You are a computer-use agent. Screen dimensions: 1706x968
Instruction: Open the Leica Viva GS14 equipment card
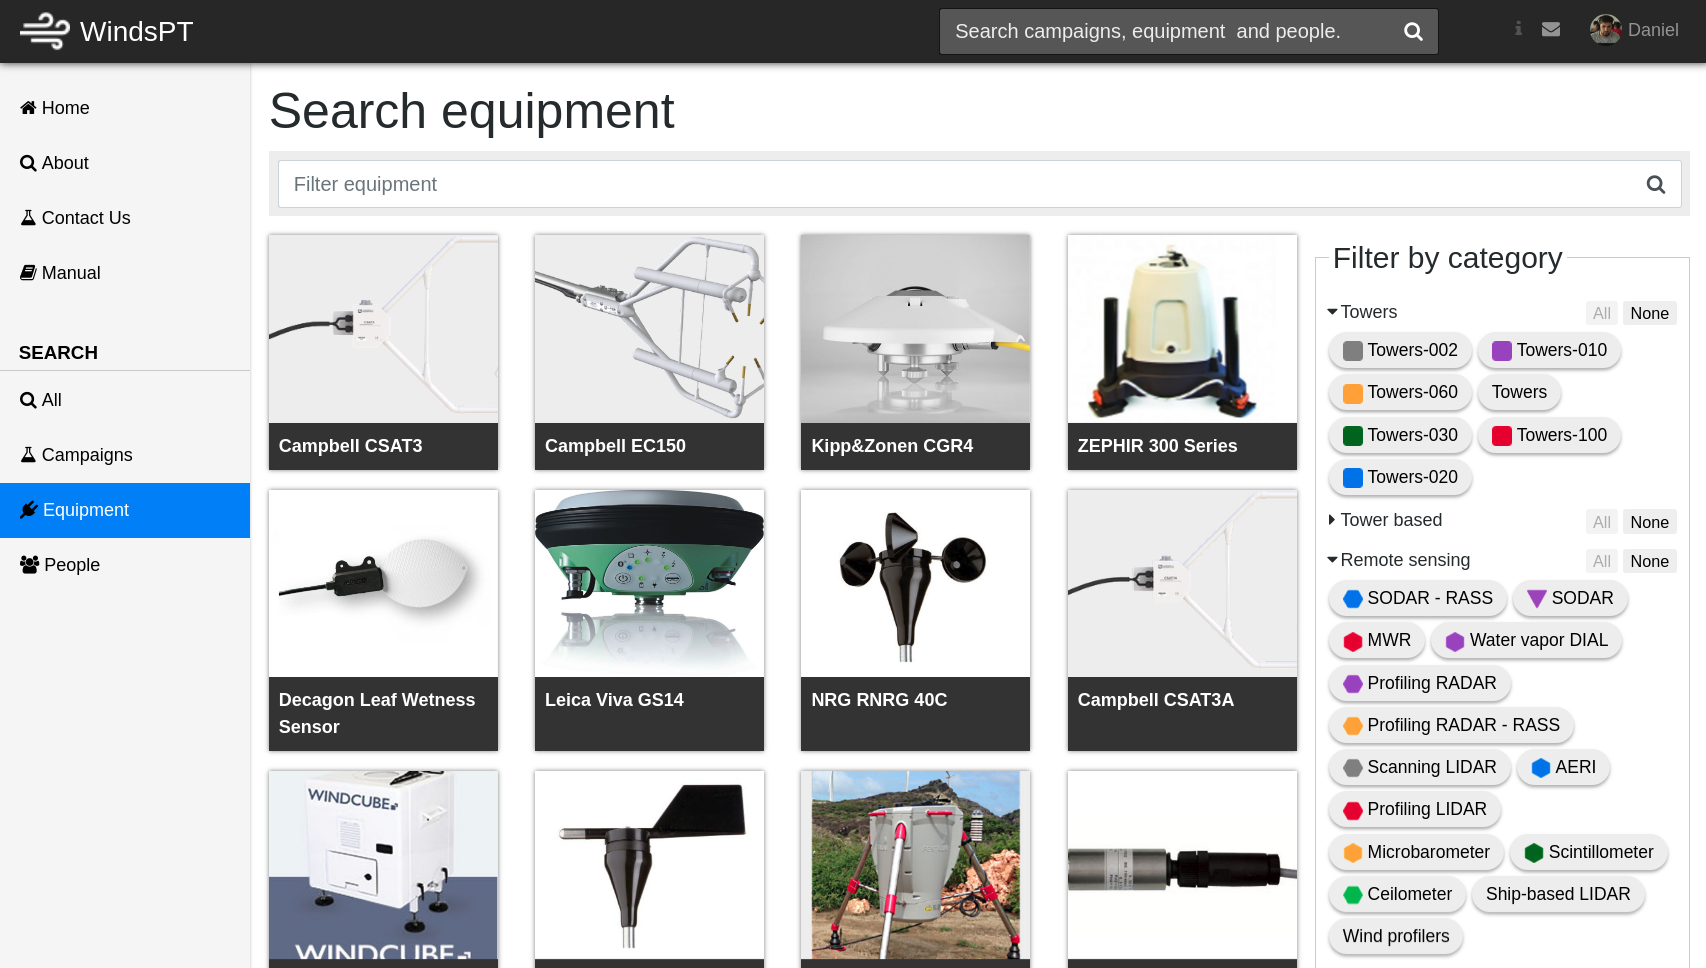tap(649, 620)
